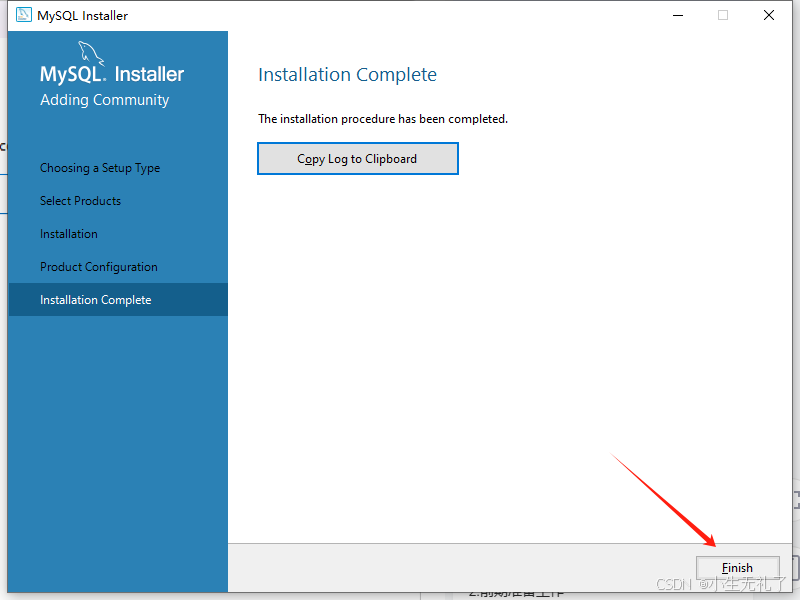Viewport: 800px width, 600px height.
Task: Click the Adding Community subtitle
Action: point(105,99)
